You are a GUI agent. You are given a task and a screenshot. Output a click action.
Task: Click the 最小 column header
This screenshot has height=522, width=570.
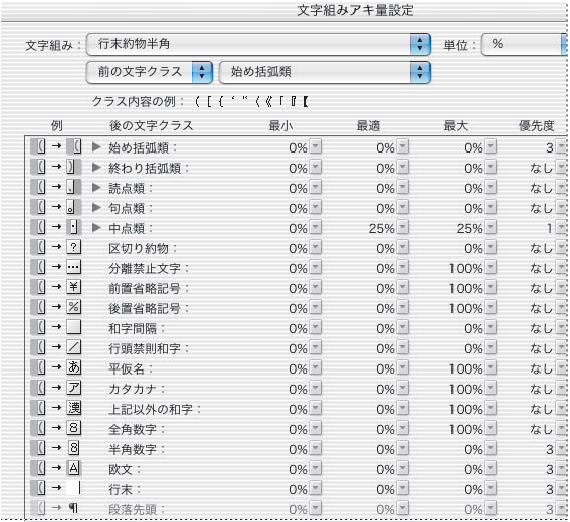coord(280,125)
